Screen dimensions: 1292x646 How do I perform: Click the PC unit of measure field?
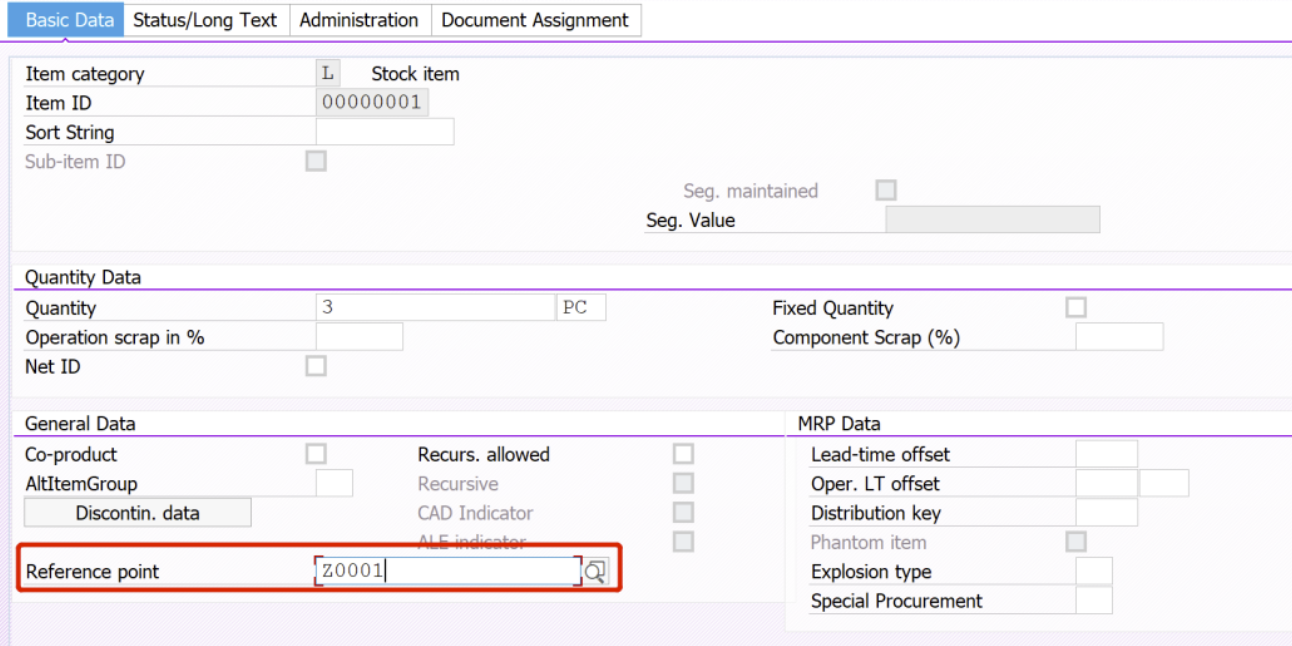pos(581,307)
